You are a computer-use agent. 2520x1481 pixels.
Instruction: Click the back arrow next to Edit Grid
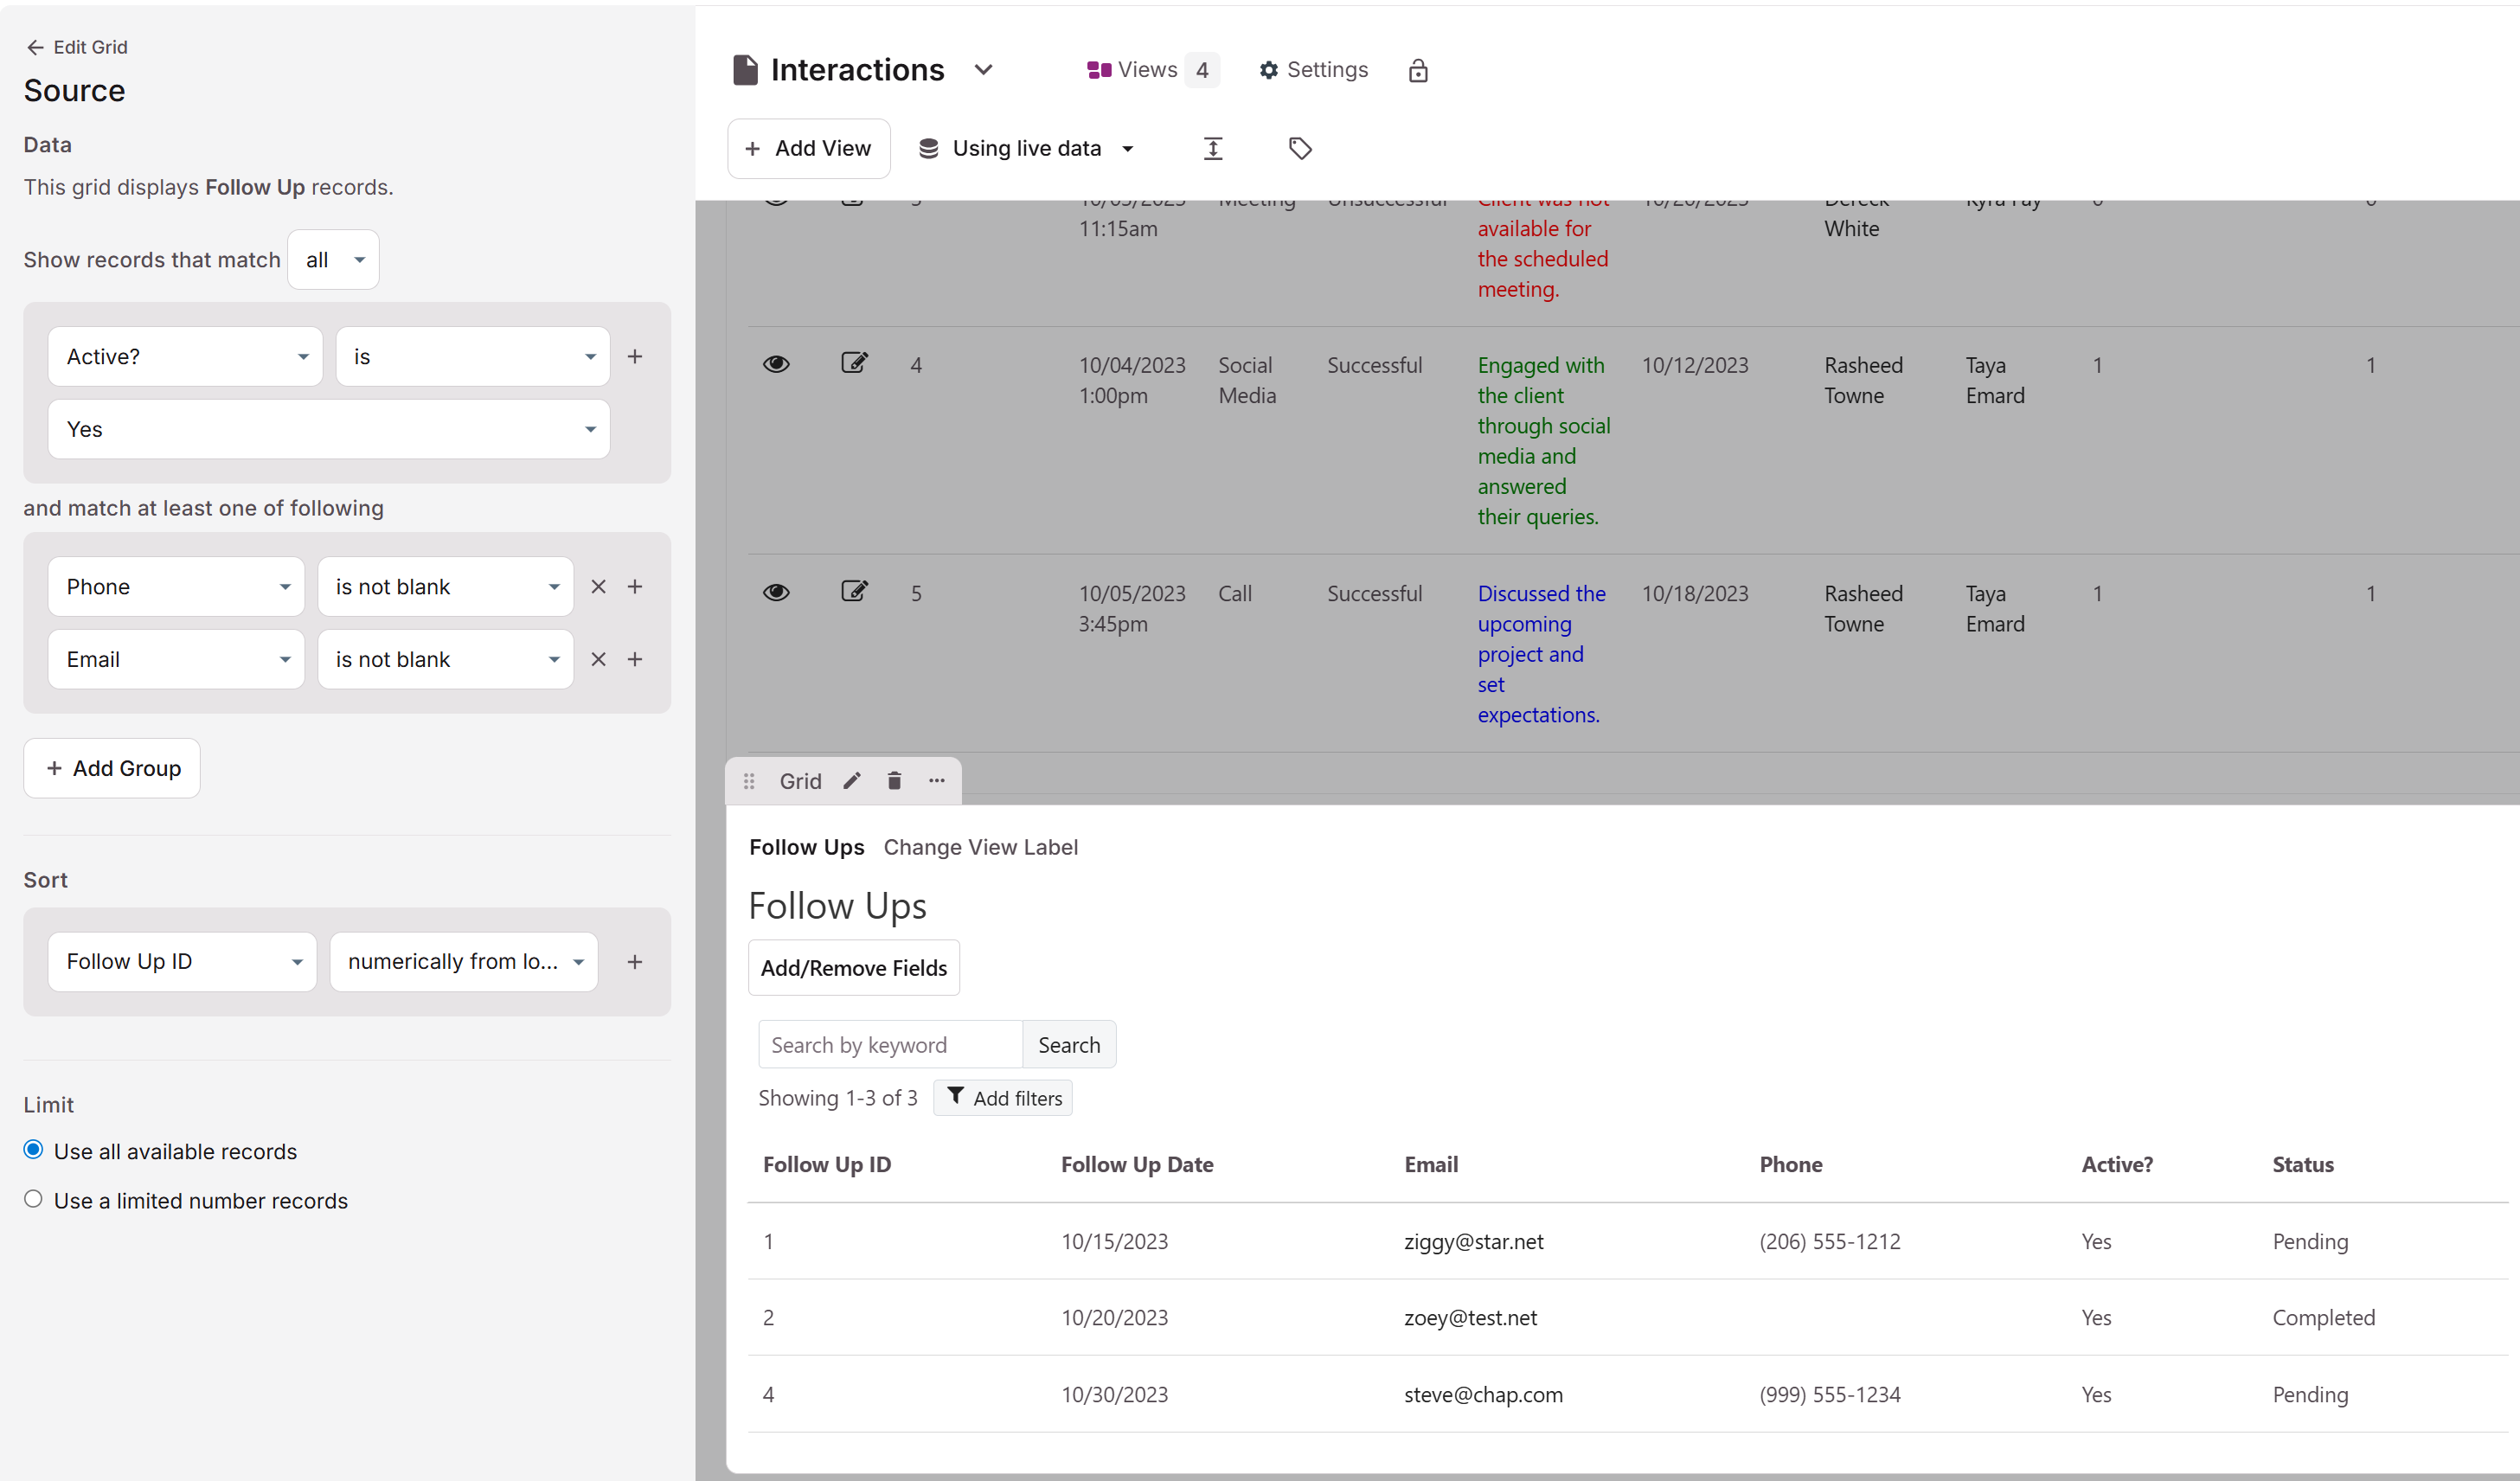click(35, 47)
